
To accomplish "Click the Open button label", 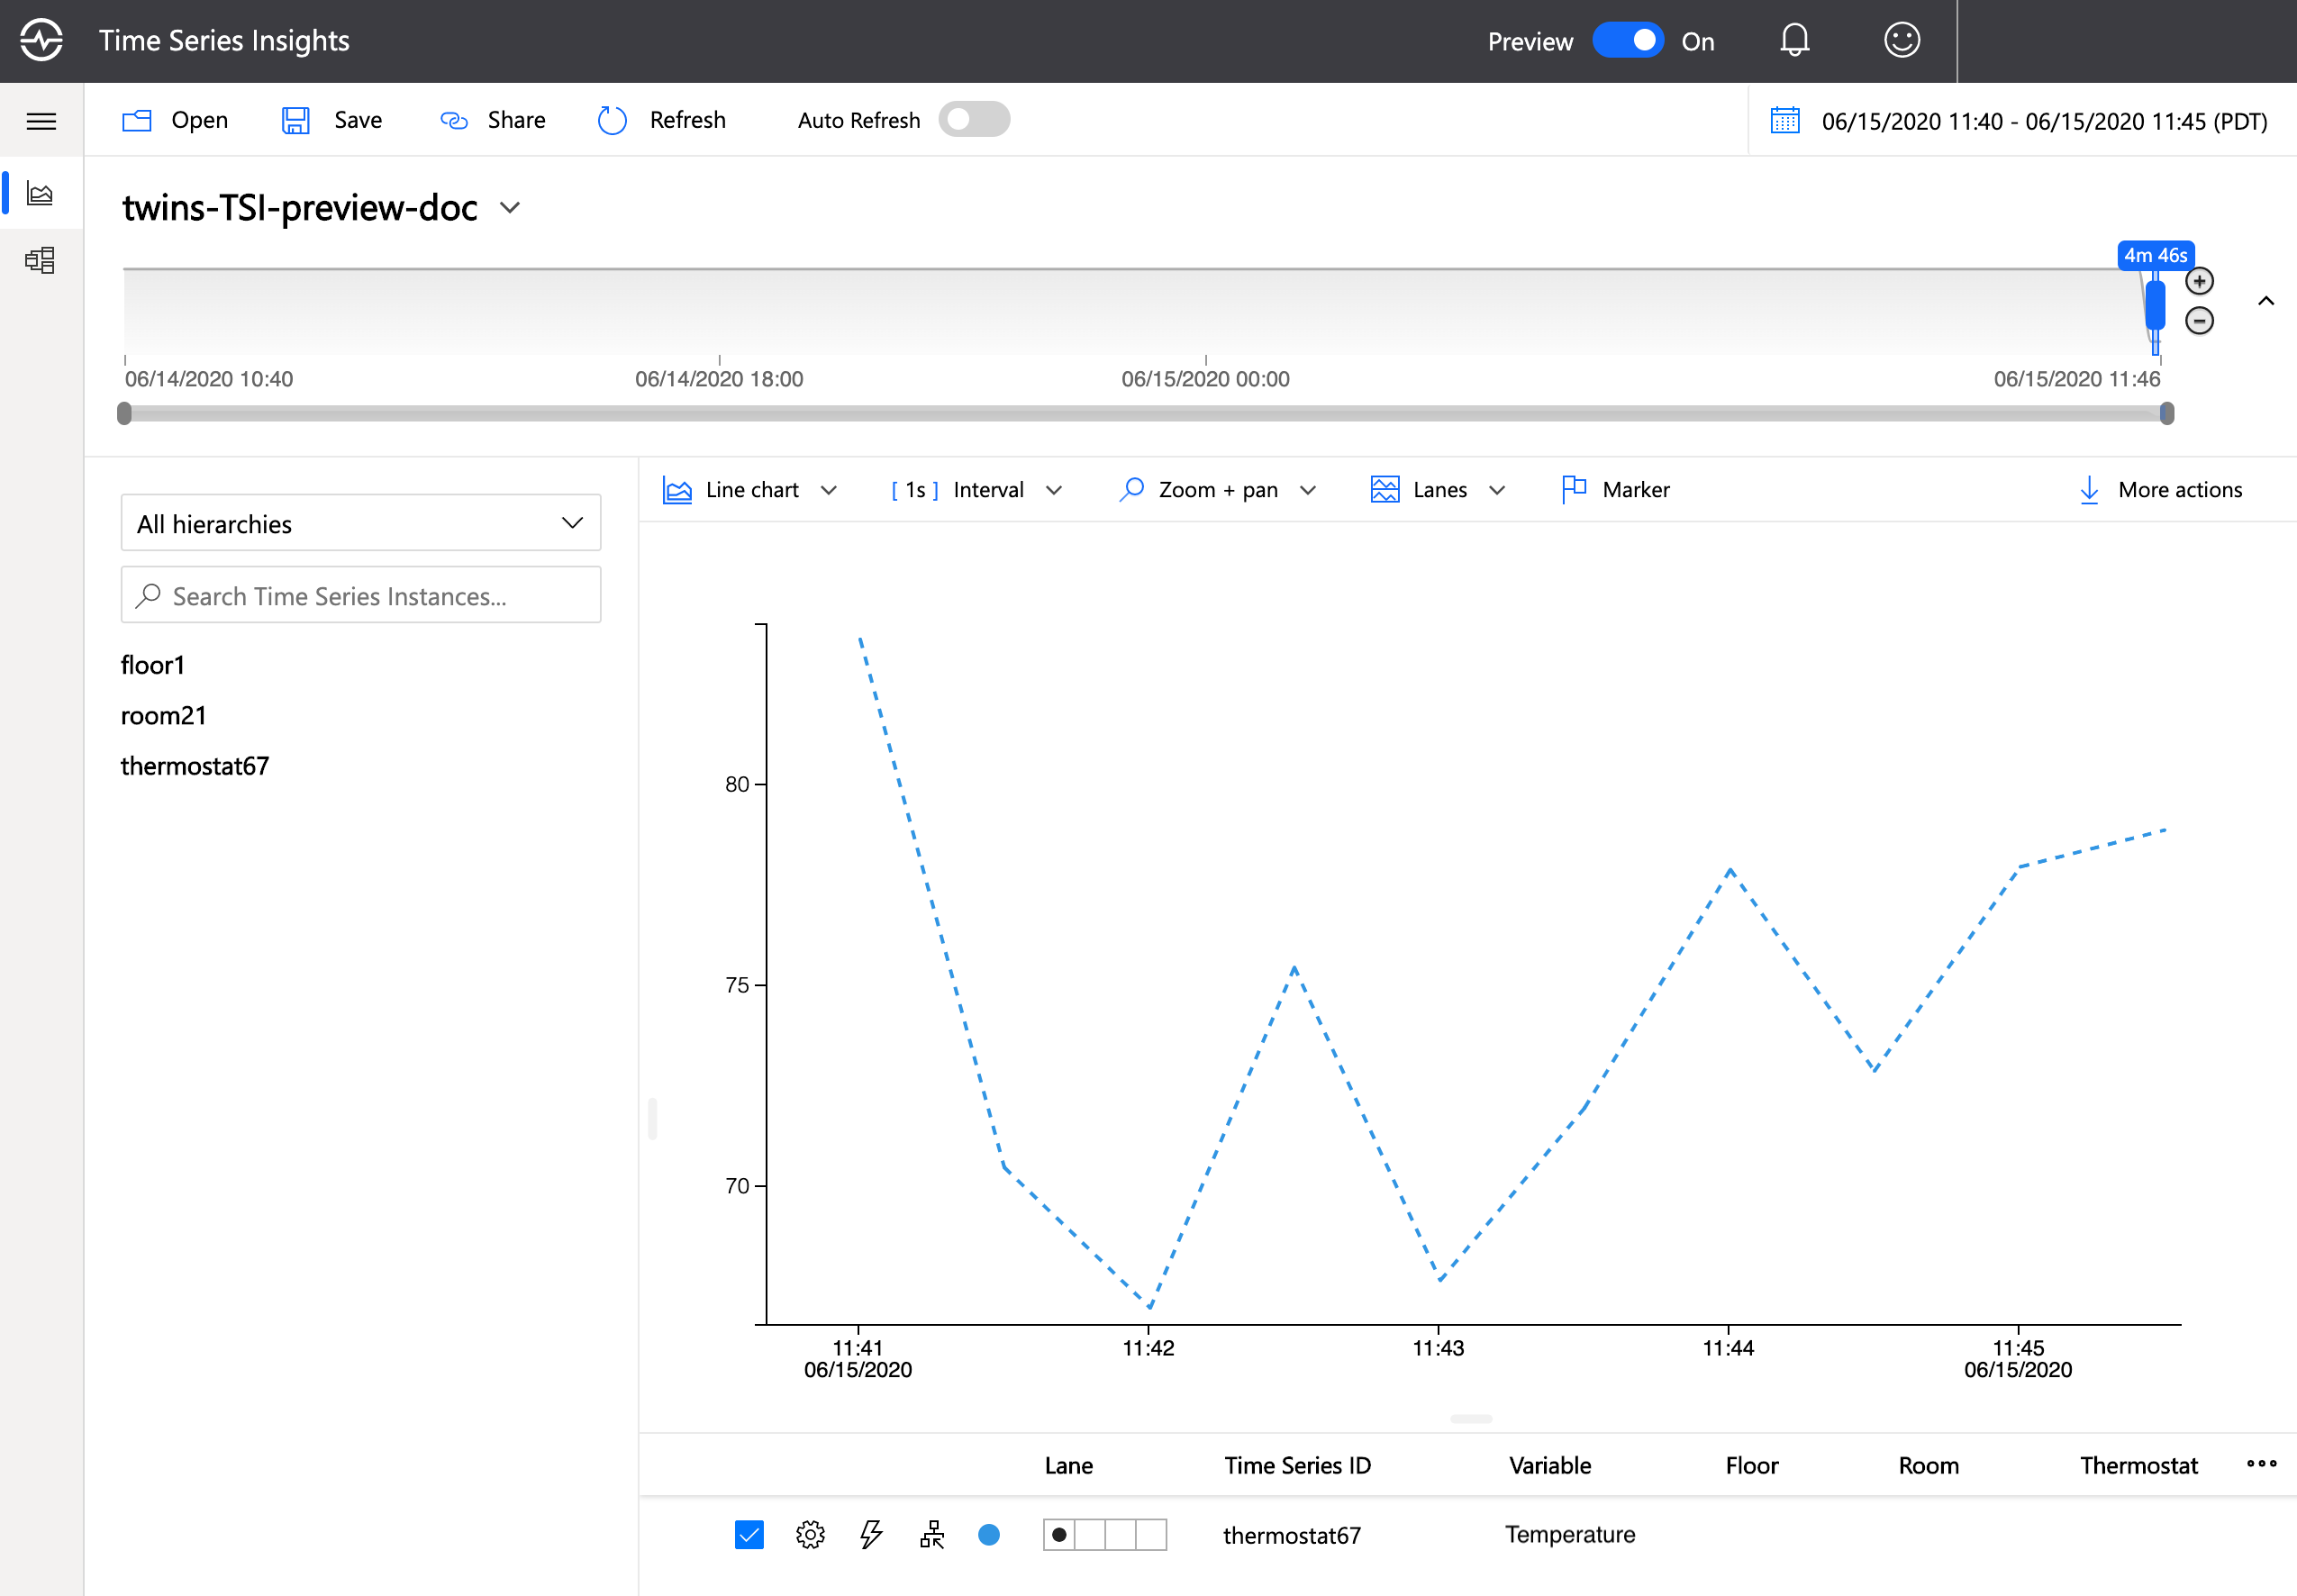I will point(199,121).
